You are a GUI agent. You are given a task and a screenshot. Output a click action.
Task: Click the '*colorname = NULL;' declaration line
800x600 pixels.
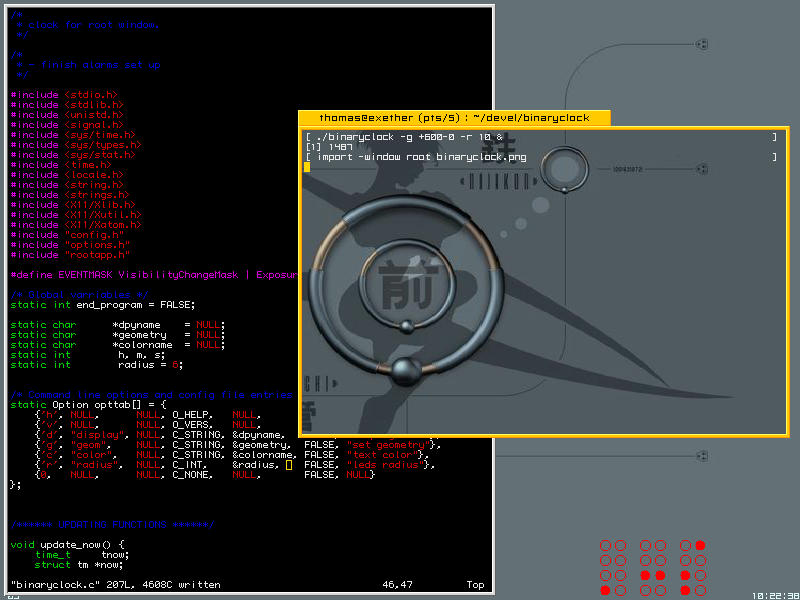[117, 344]
